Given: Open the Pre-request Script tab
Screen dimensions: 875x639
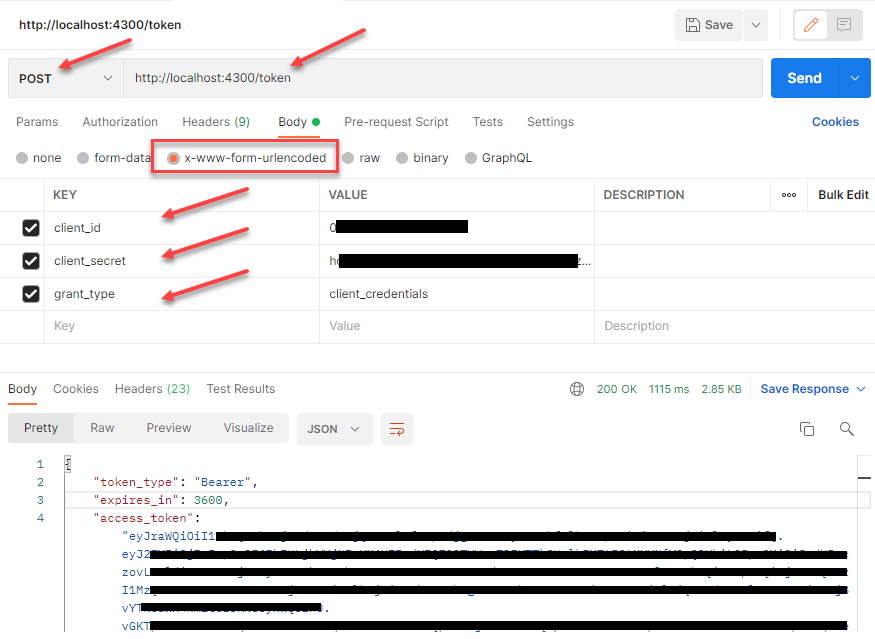Looking at the screenshot, I should click(x=396, y=122).
